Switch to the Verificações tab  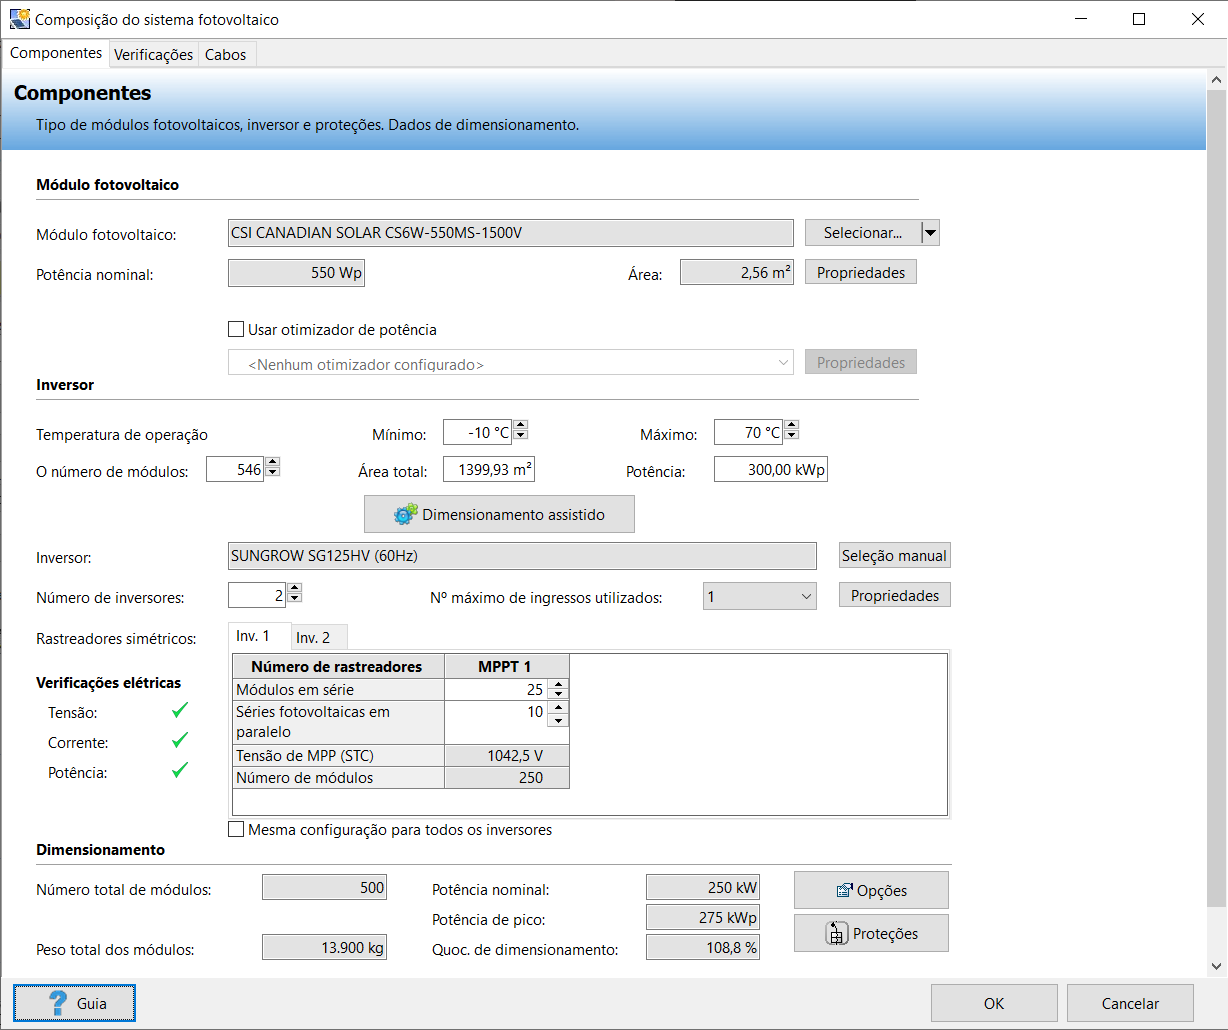point(153,54)
